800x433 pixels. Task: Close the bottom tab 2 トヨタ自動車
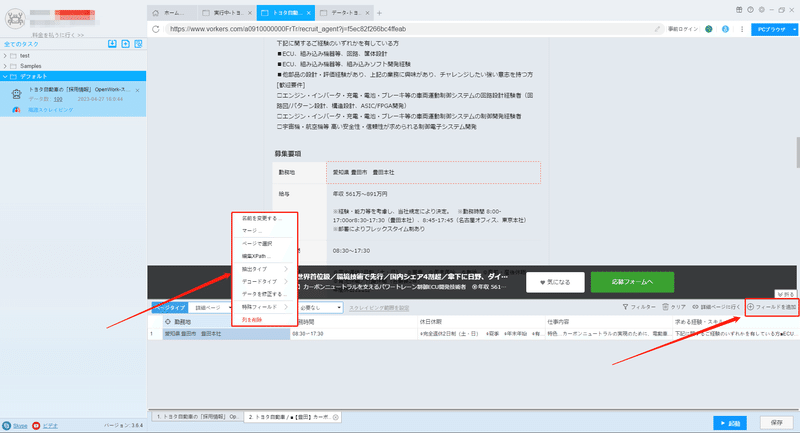pos(336,417)
